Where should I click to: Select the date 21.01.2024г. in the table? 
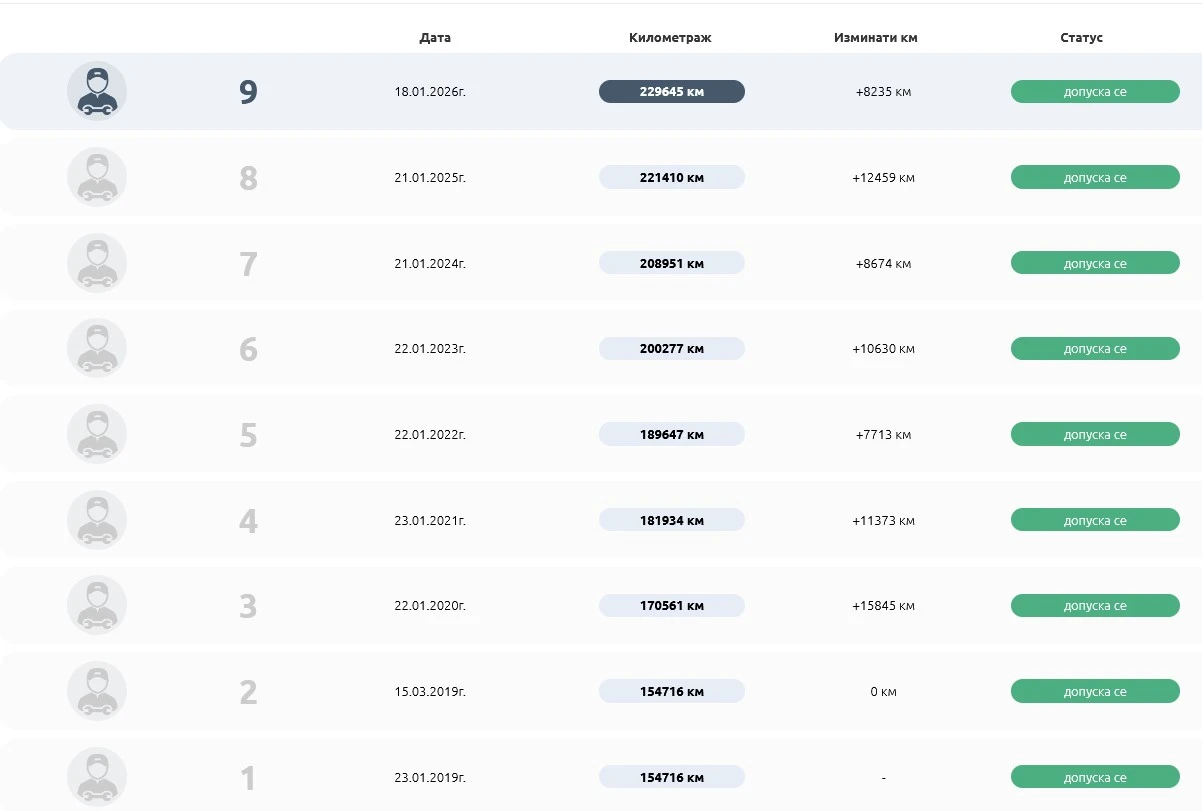coord(430,264)
